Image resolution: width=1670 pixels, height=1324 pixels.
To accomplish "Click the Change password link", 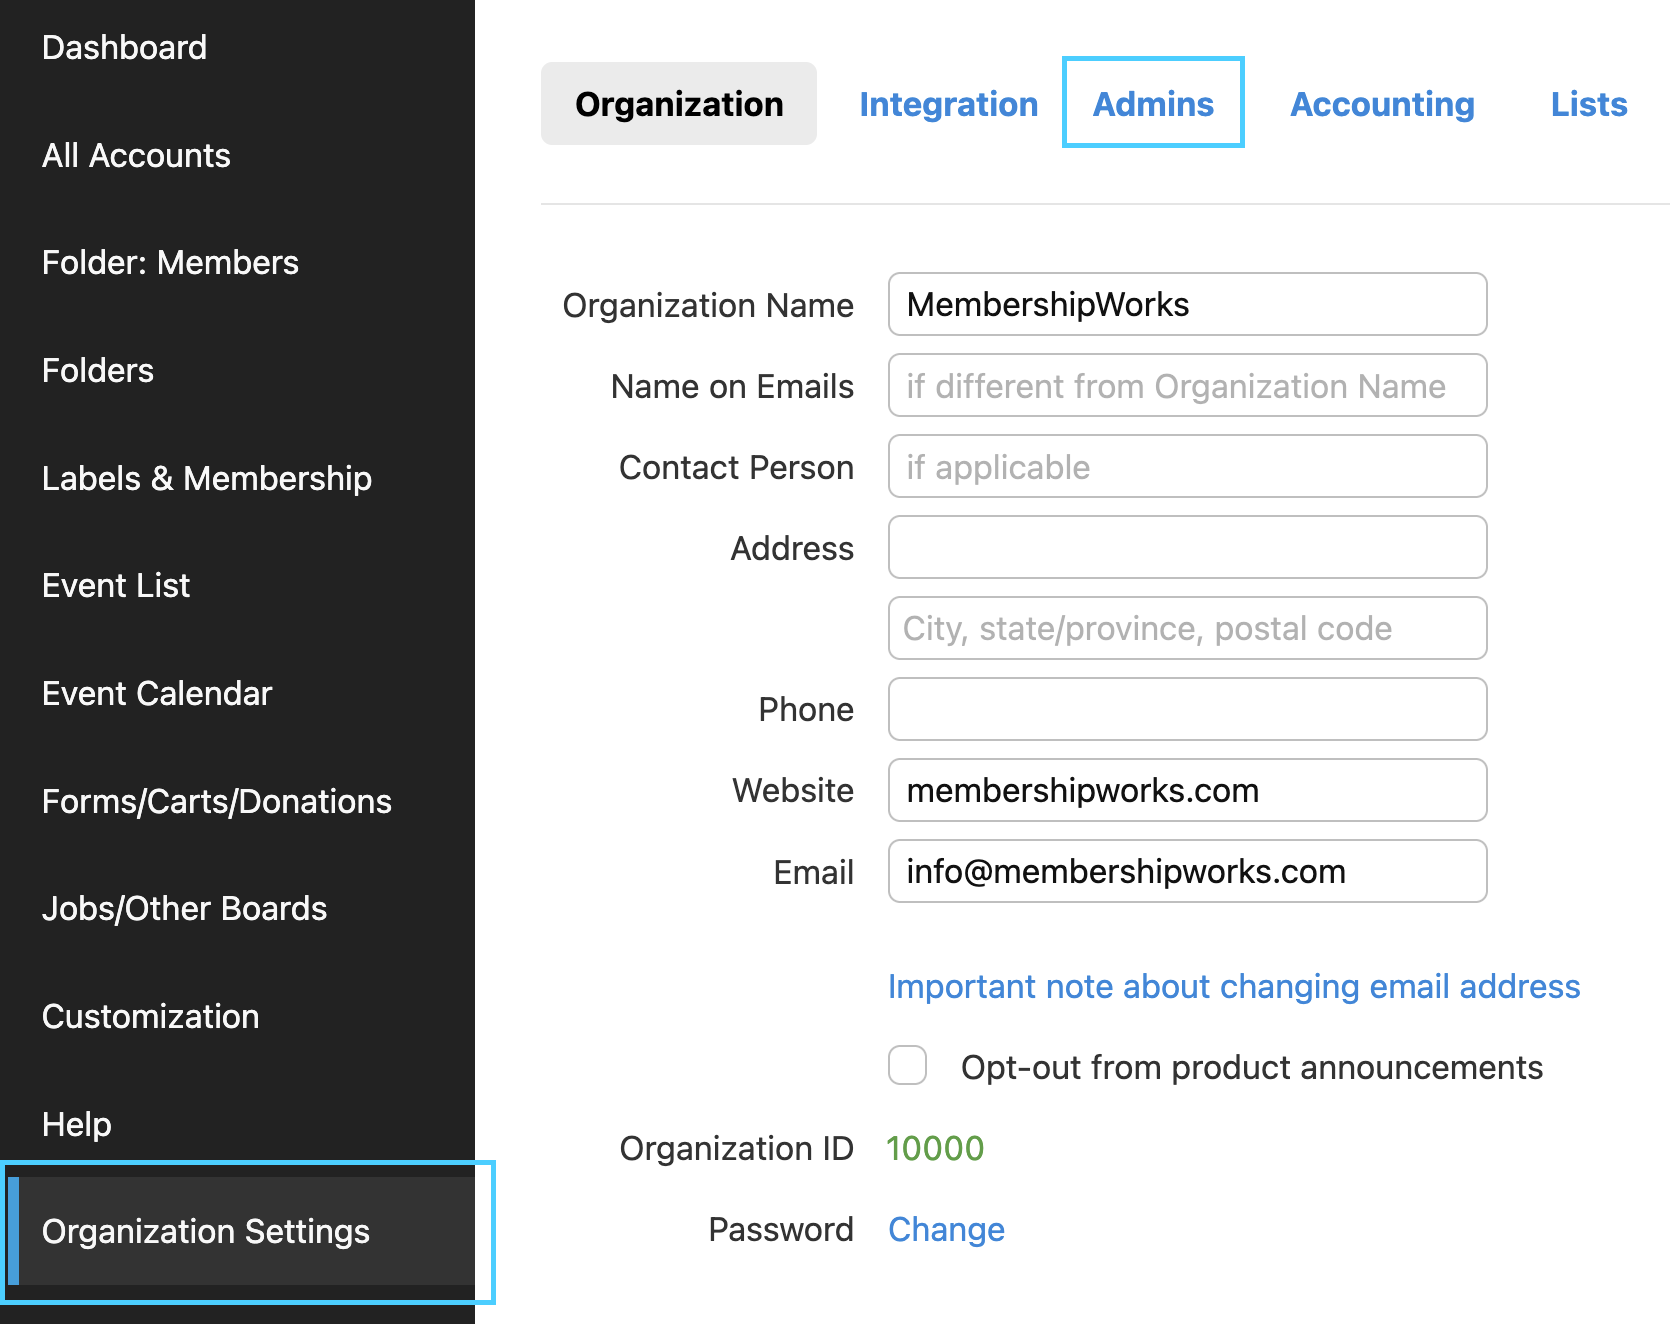I will (946, 1229).
